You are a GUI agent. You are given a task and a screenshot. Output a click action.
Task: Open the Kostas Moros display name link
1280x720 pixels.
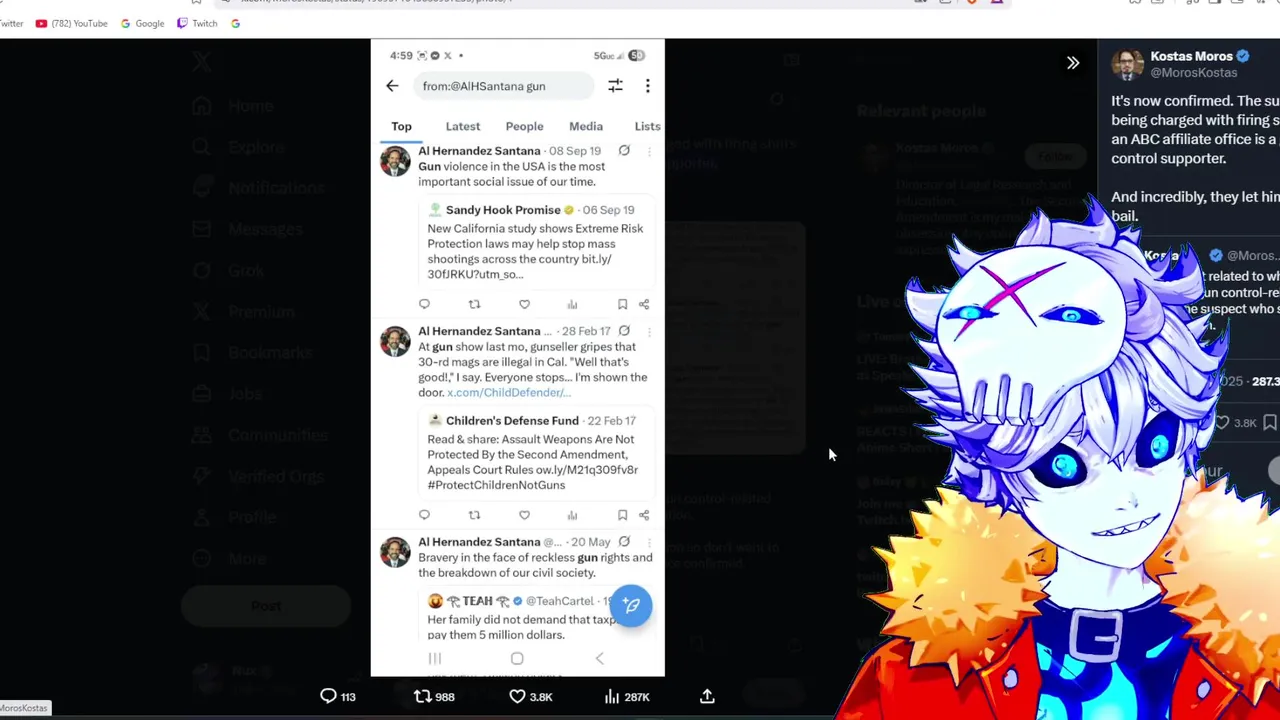point(1191,56)
